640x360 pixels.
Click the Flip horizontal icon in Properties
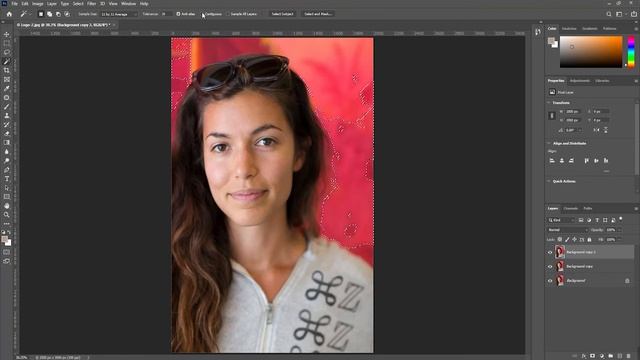click(x=596, y=130)
